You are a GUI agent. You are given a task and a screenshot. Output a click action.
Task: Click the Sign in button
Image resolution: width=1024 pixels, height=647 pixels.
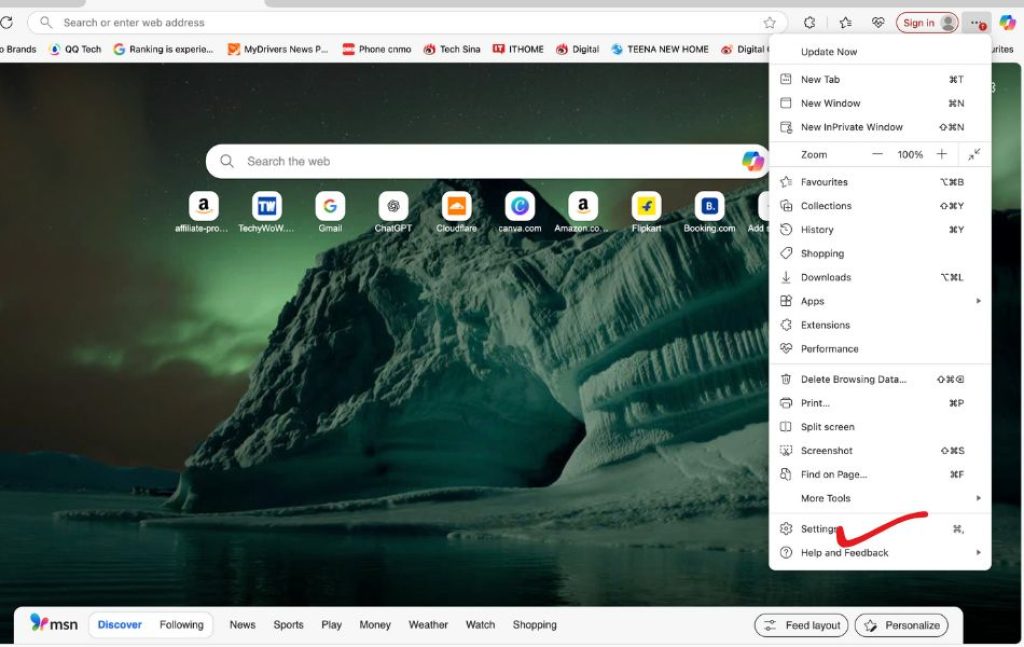click(x=927, y=23)
